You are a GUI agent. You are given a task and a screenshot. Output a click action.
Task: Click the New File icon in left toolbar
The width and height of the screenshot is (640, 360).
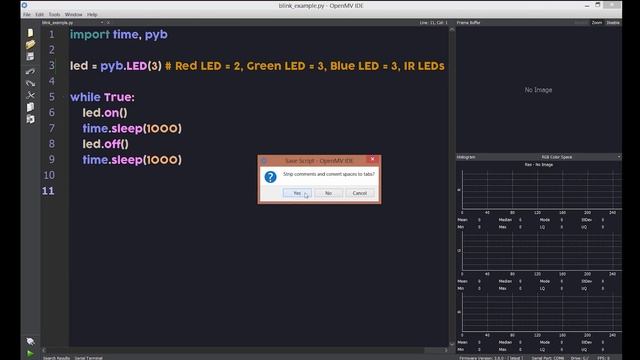[31, 33]
